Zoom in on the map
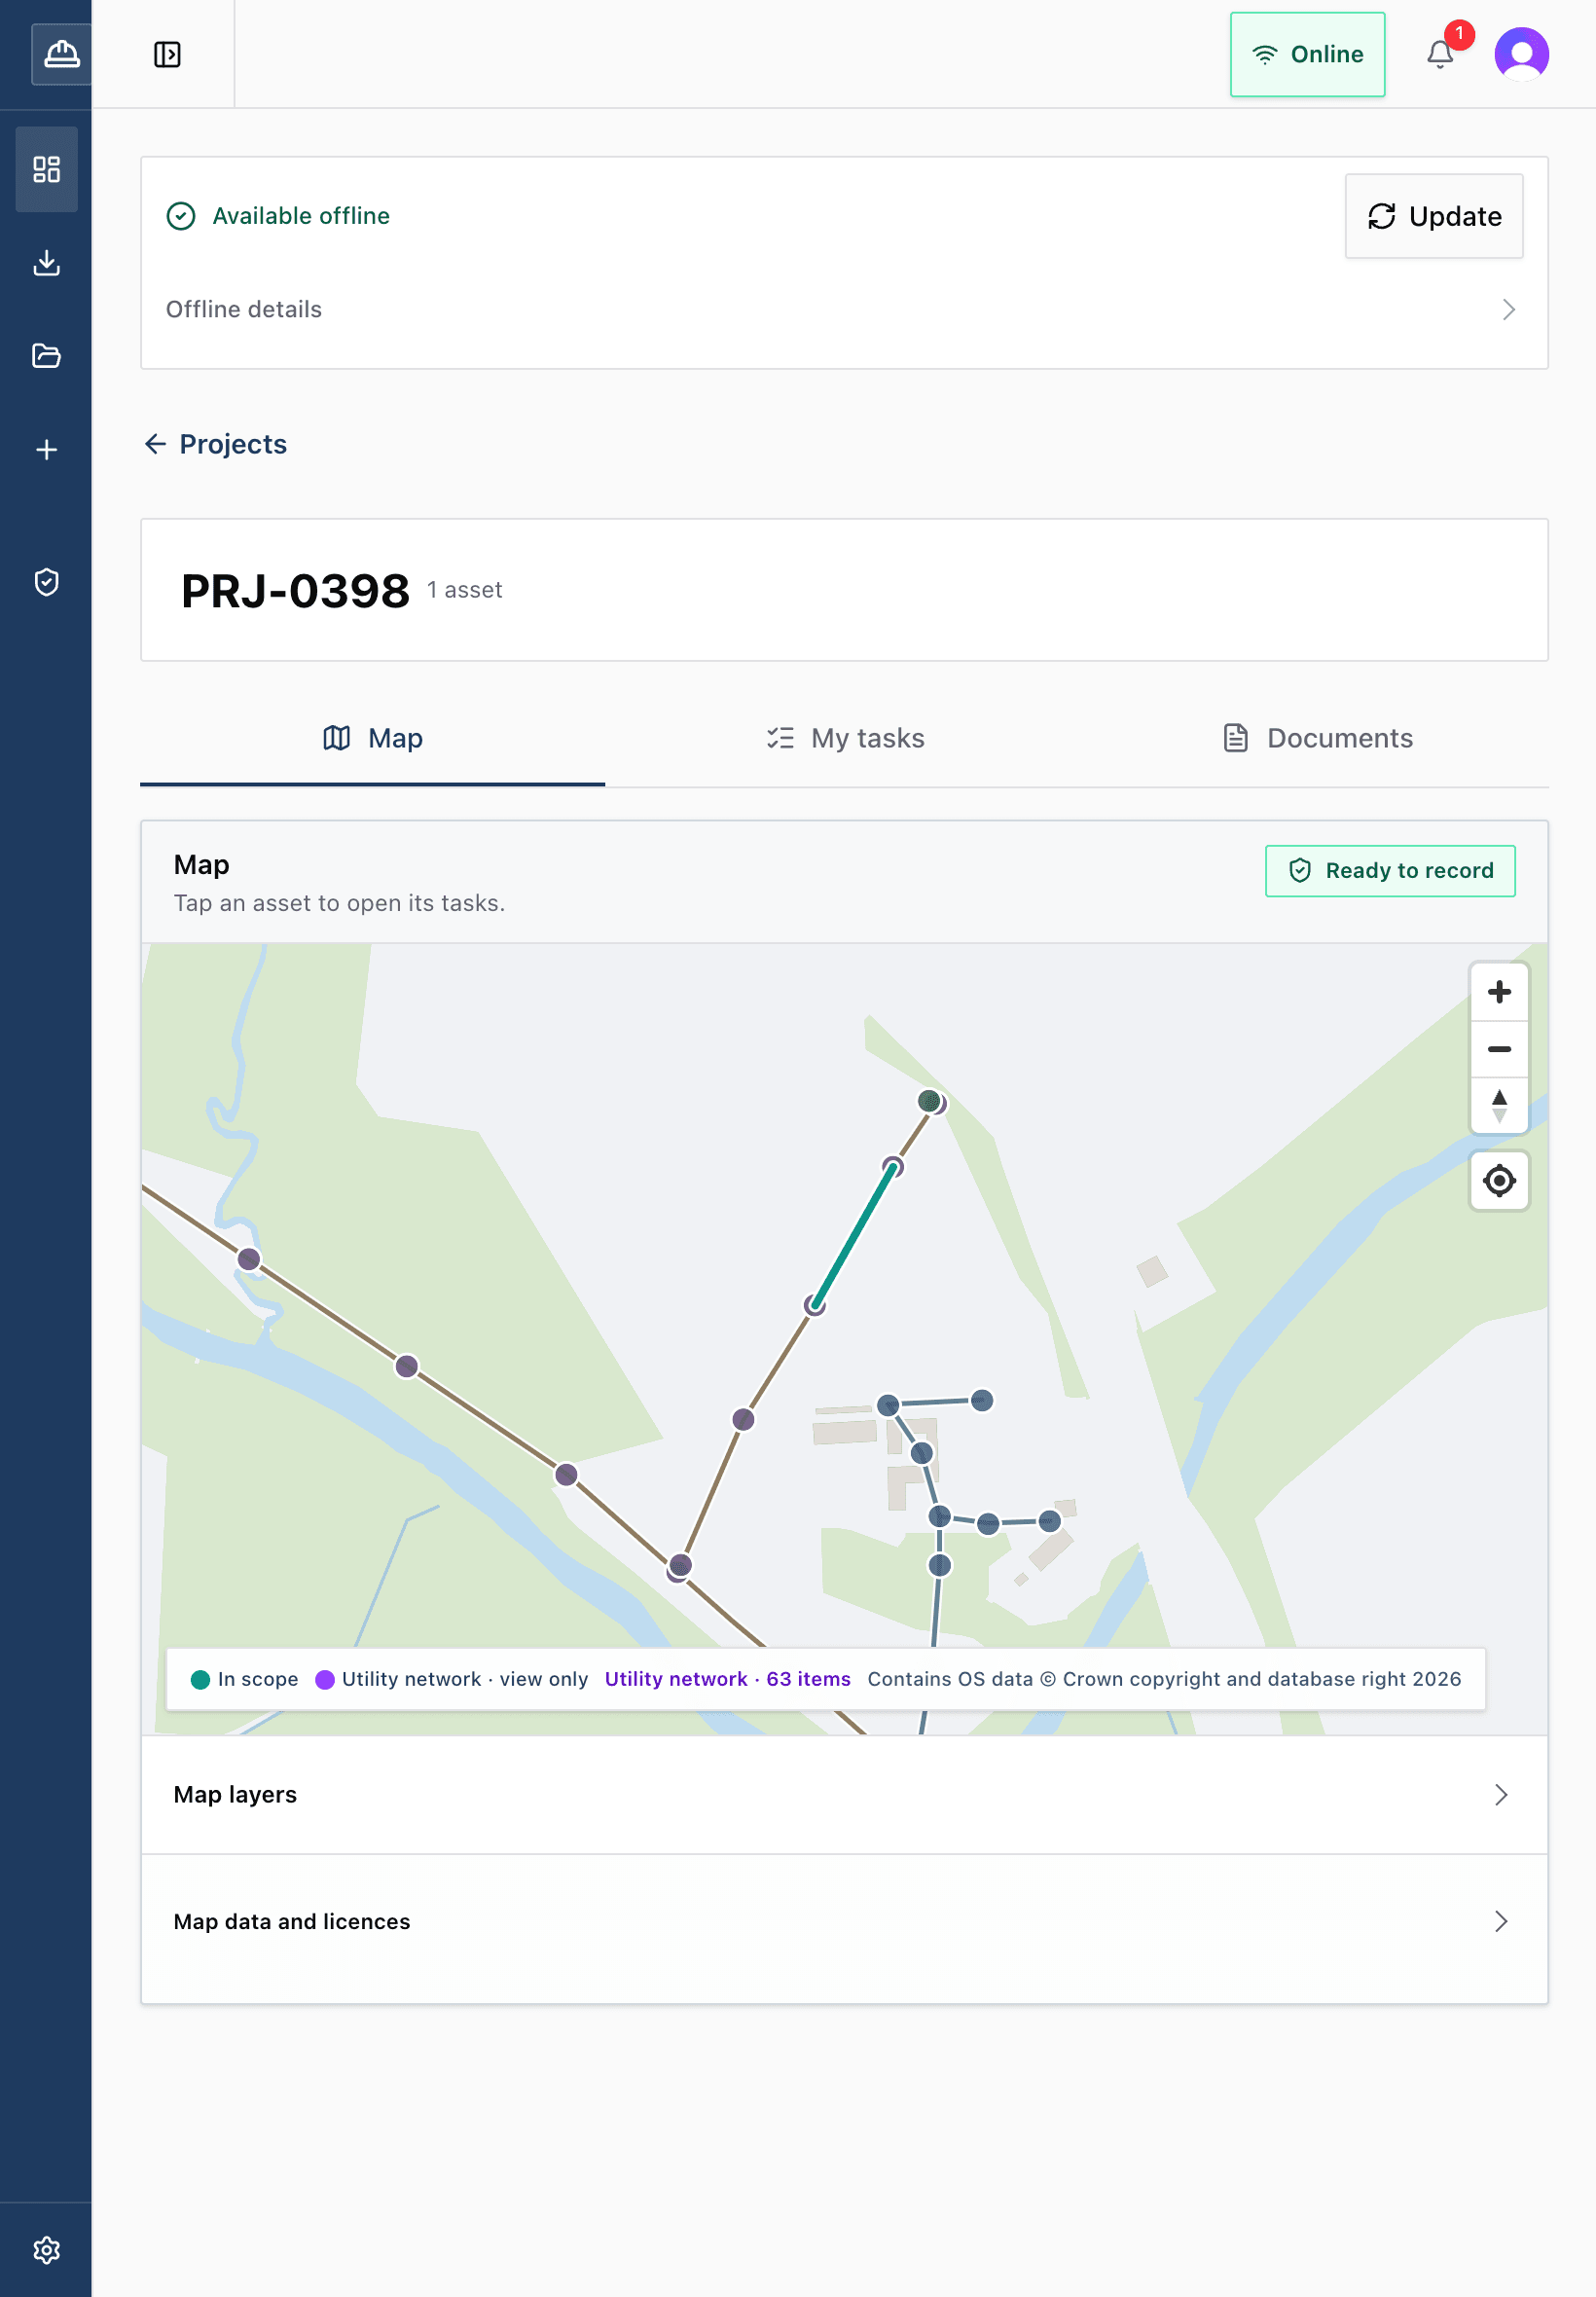Image resolution: width=1596 pixels, height=2297 pixels. pos(1498,992)
